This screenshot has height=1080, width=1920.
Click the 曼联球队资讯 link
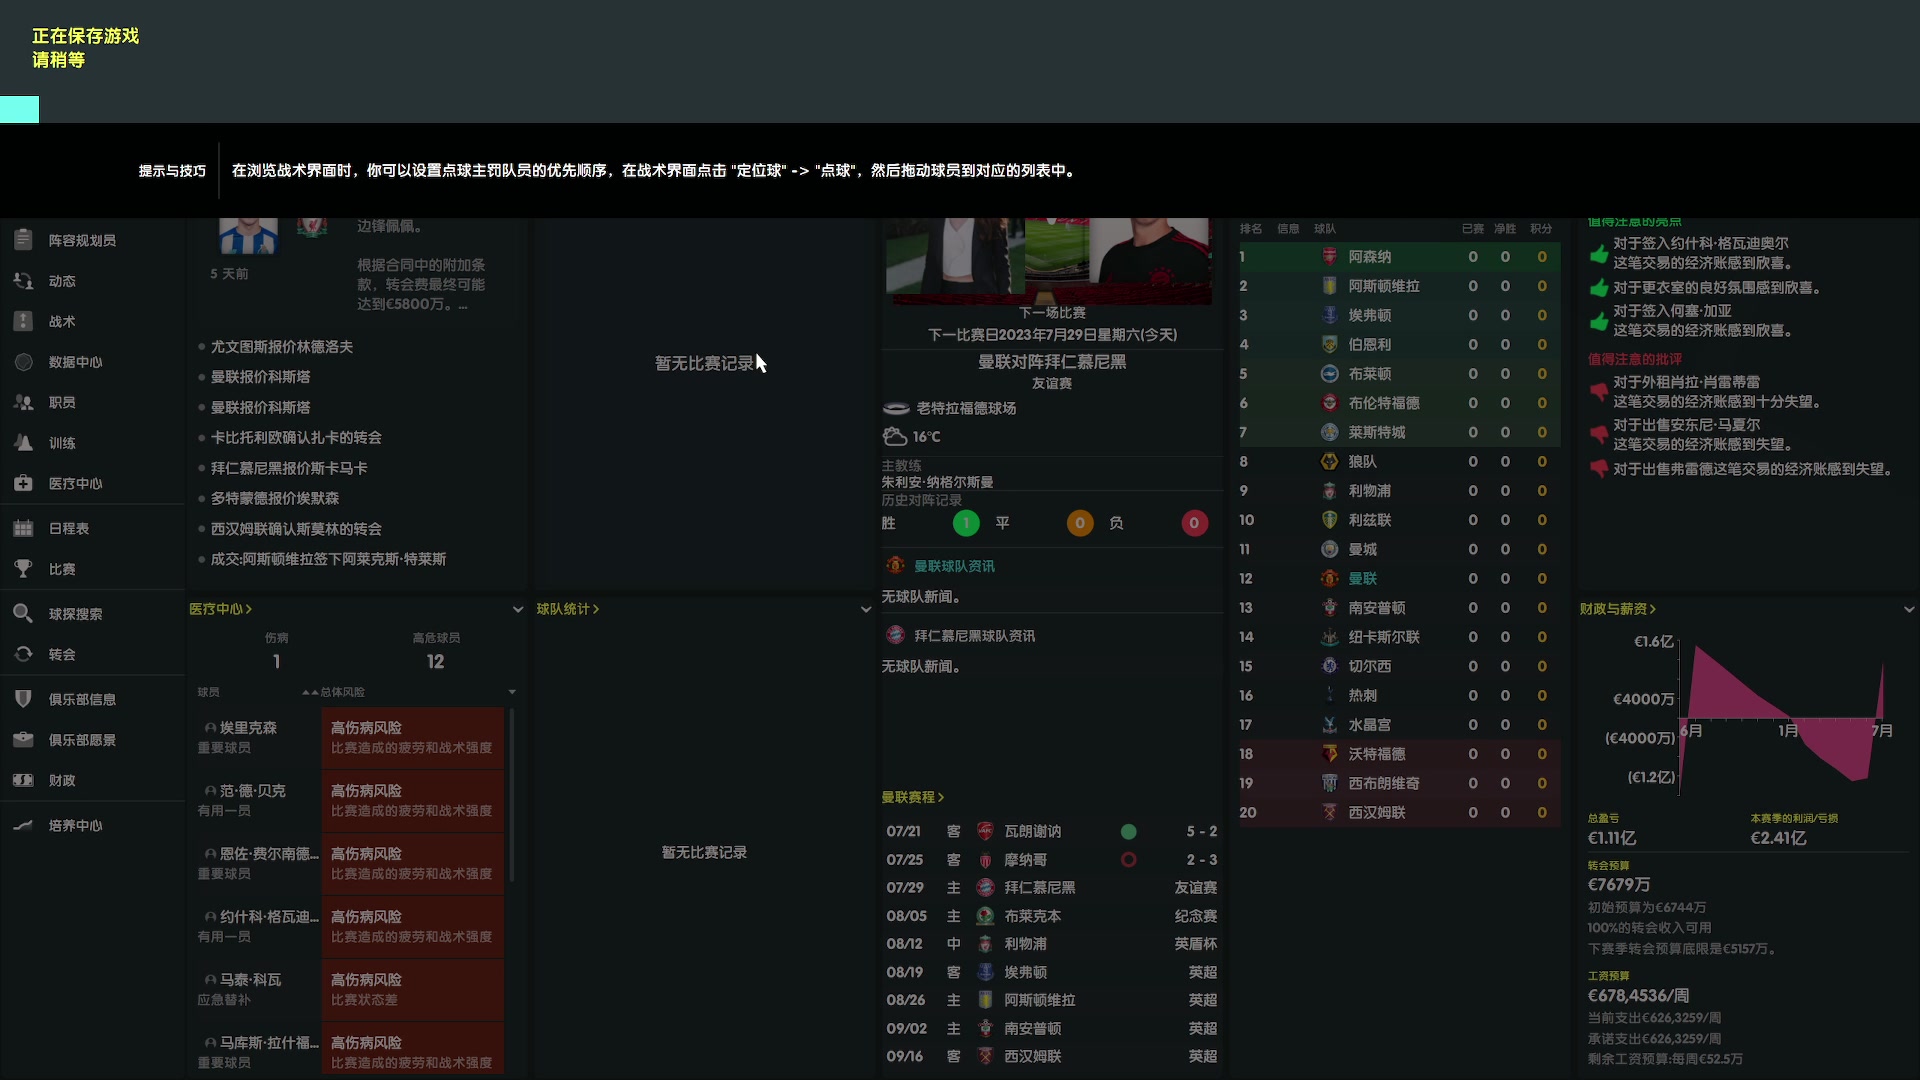point(953,566)
